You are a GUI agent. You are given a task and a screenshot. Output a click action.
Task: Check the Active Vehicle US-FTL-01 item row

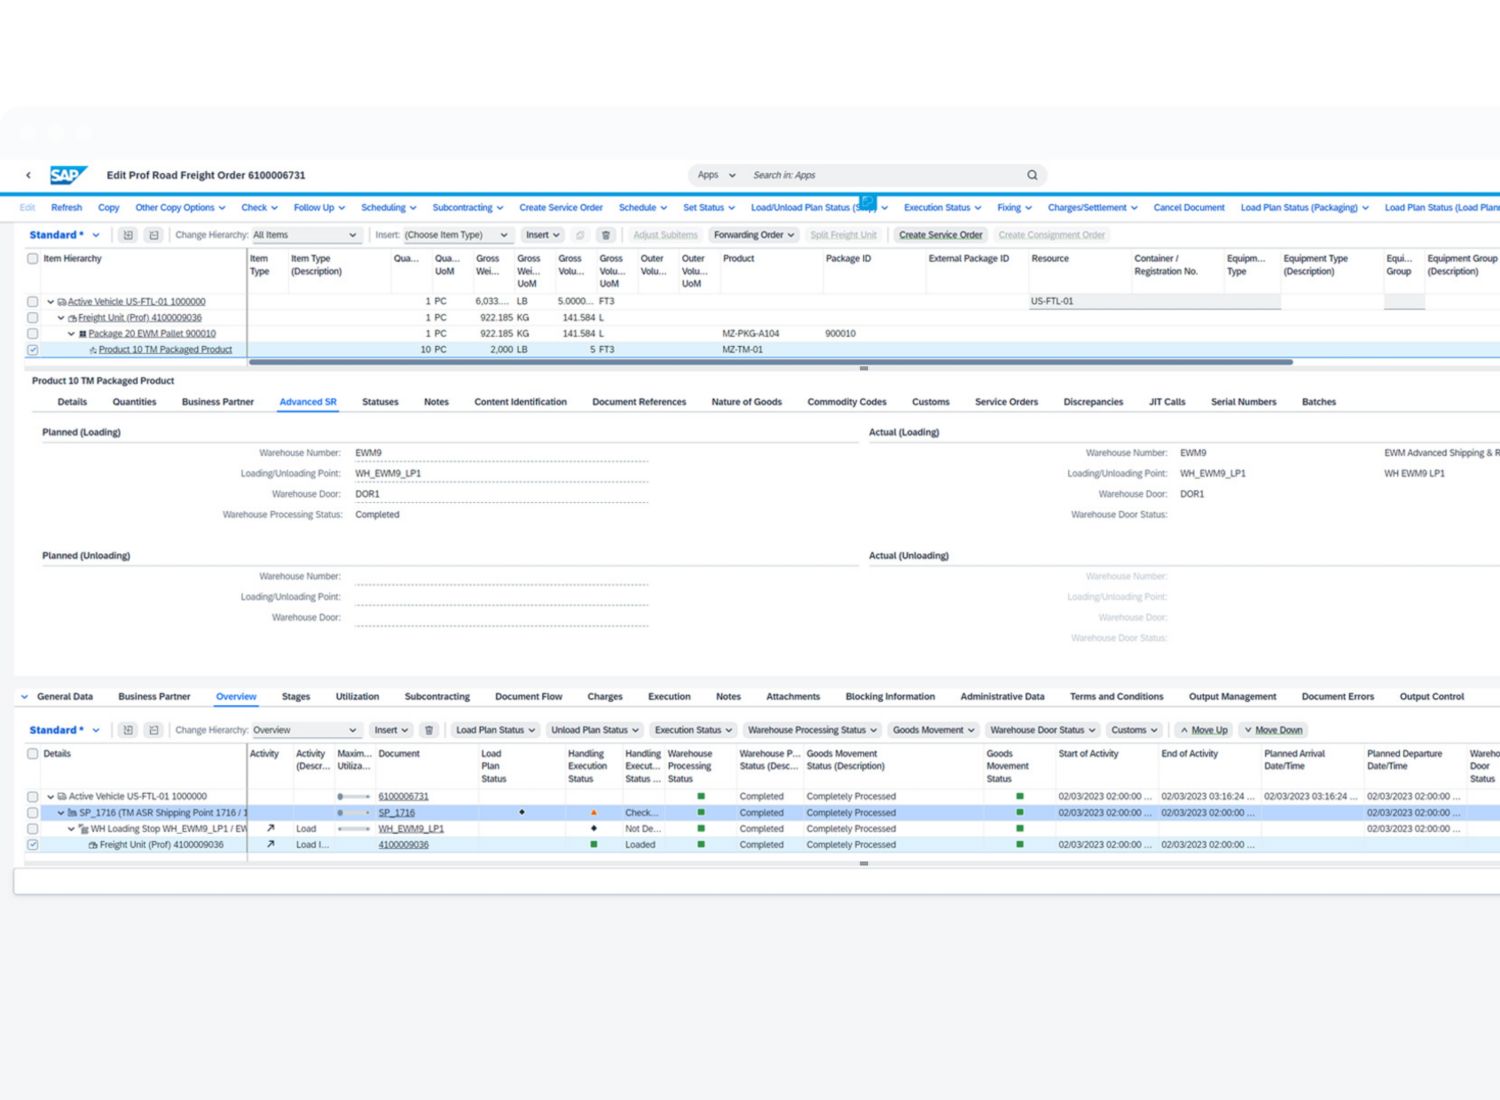(x=33, y=301)
